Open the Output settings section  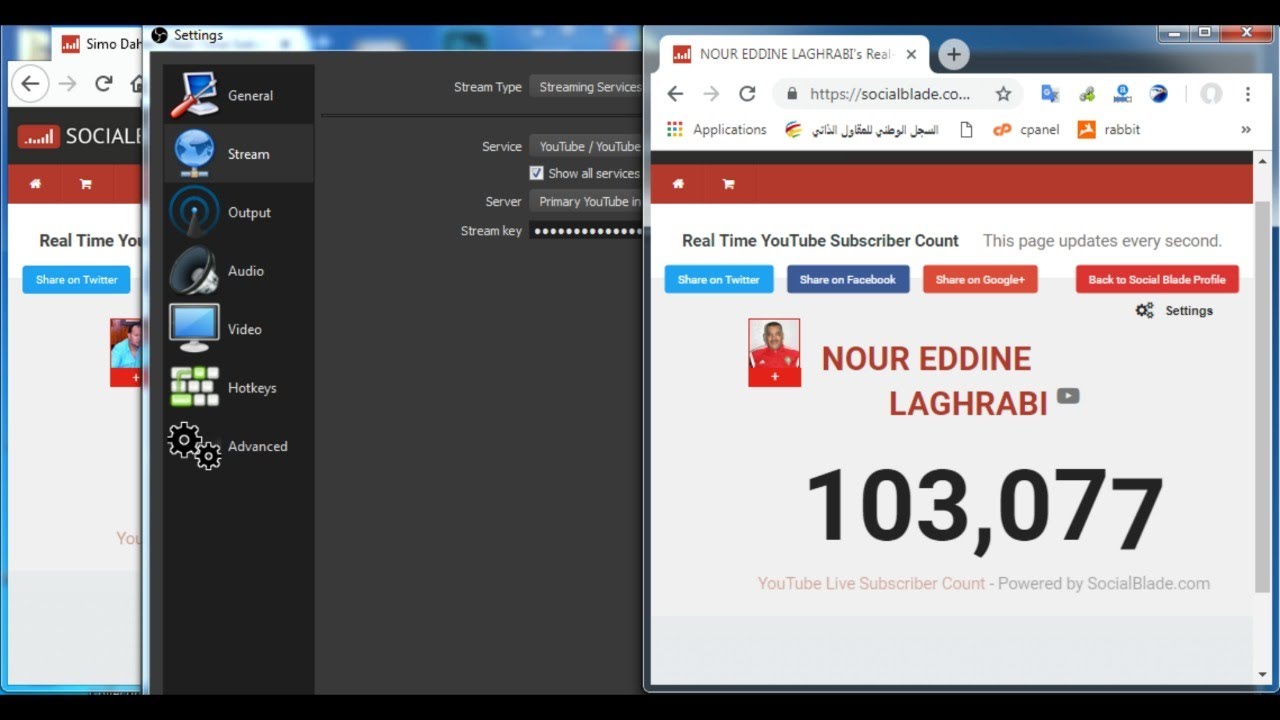pos(238,212)
